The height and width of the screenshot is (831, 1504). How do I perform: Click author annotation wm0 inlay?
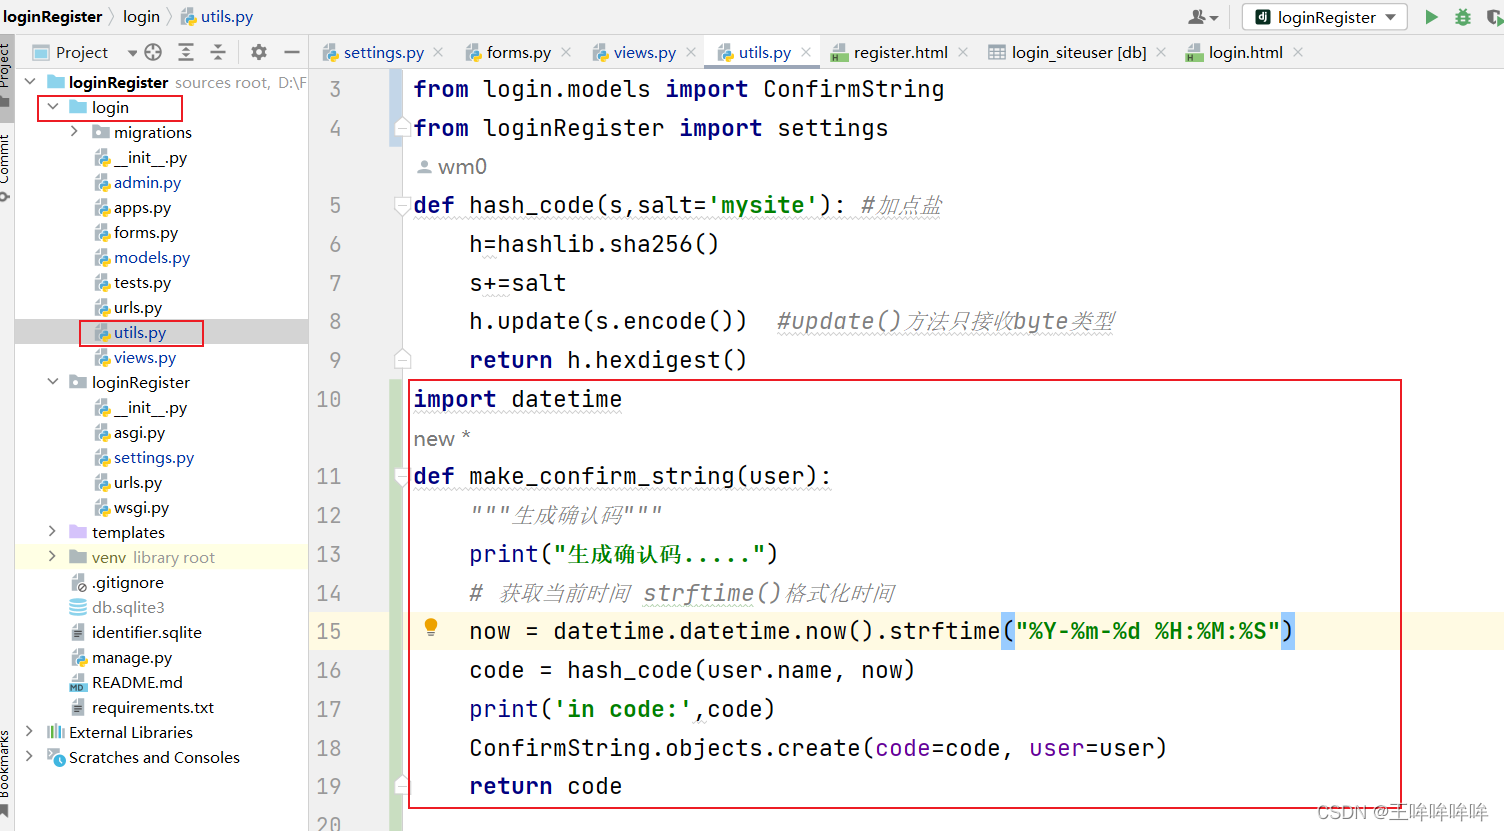[x=452, y=166]
